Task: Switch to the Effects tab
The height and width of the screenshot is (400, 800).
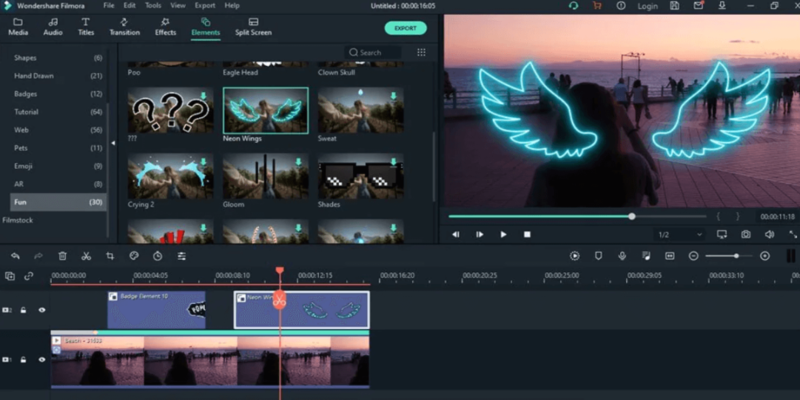Action: [x=165, y=27]
